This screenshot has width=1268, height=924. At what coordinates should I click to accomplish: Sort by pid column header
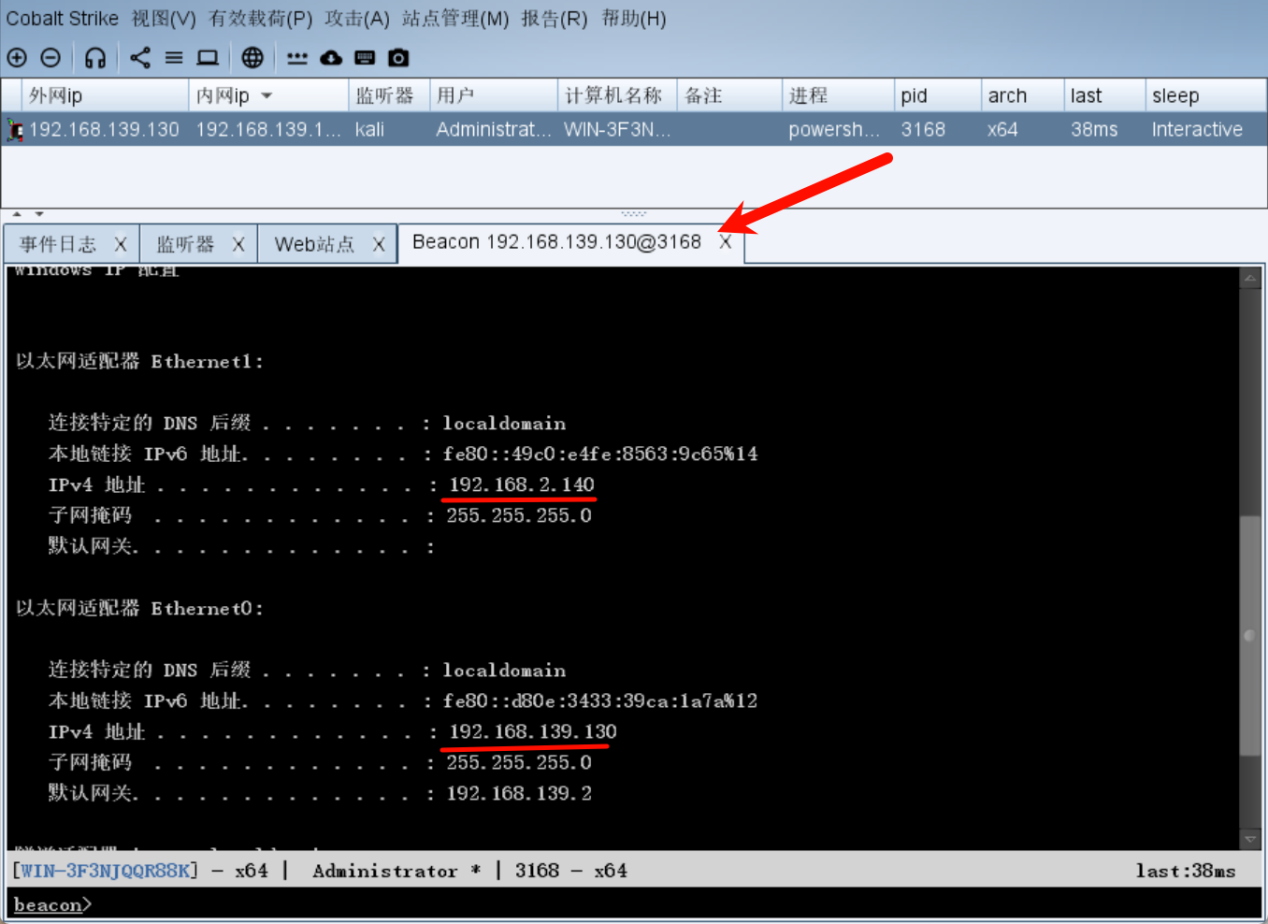(x=937, y=96)
